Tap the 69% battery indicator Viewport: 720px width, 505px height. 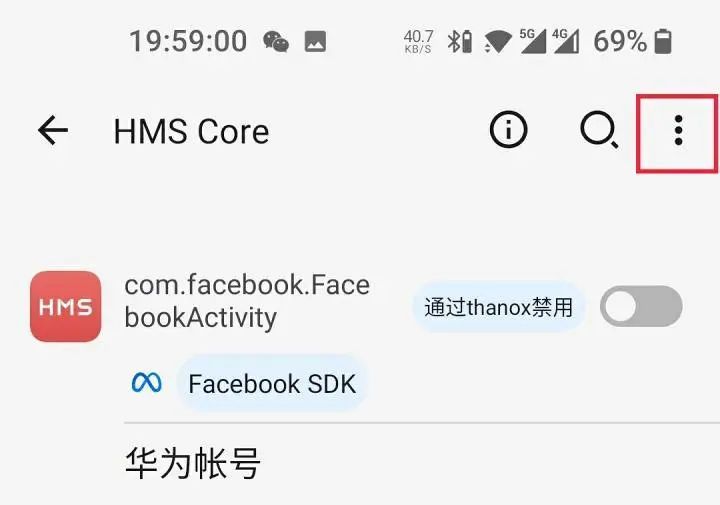(633, 41)
